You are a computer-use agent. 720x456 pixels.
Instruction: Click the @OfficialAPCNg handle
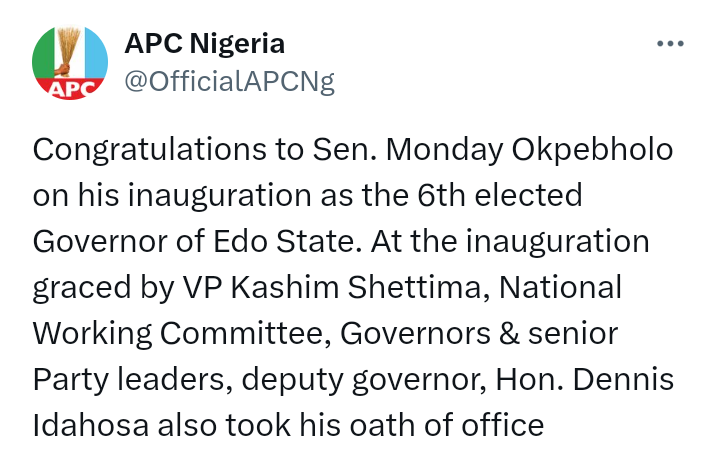(228, 82)
